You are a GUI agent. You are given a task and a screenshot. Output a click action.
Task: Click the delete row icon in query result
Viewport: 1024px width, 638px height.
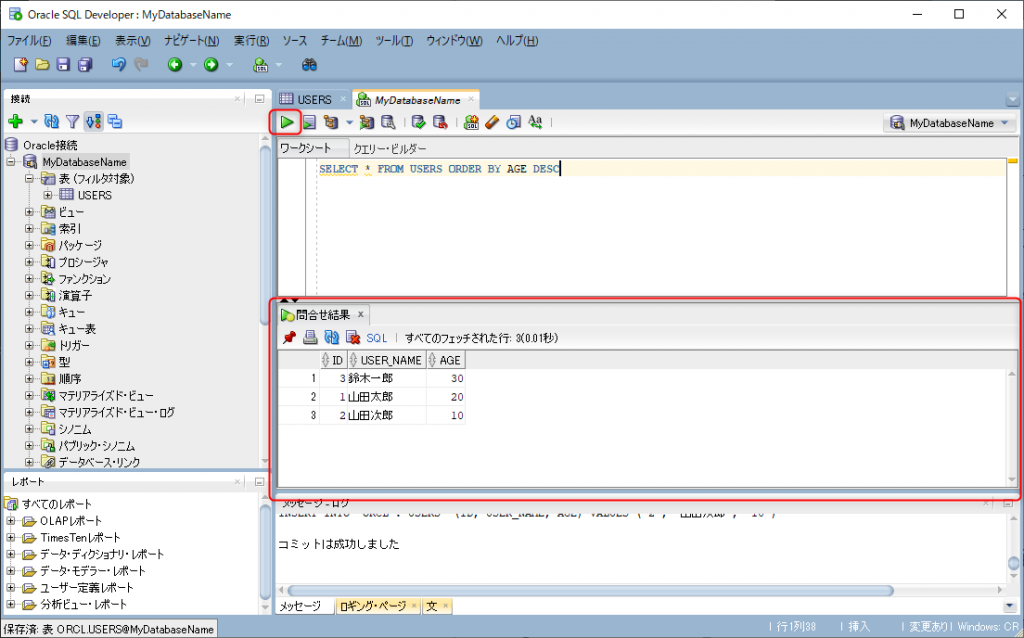(x=353, y=338)
